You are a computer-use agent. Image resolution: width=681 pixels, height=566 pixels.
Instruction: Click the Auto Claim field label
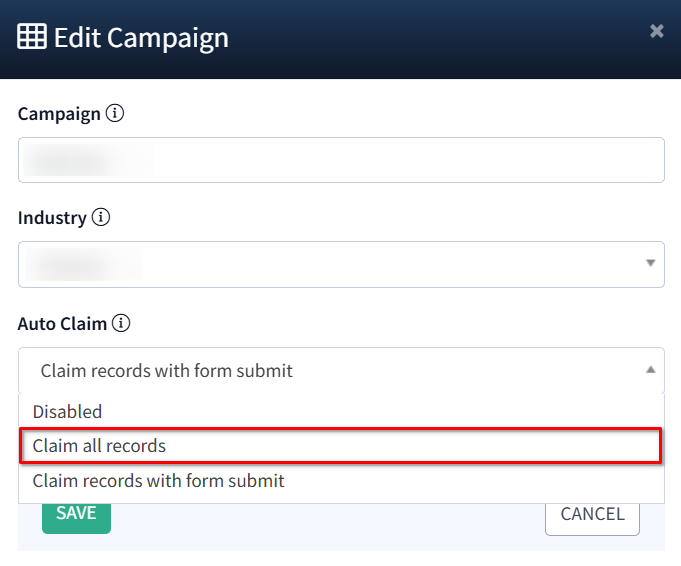click(x=63, y=324)
